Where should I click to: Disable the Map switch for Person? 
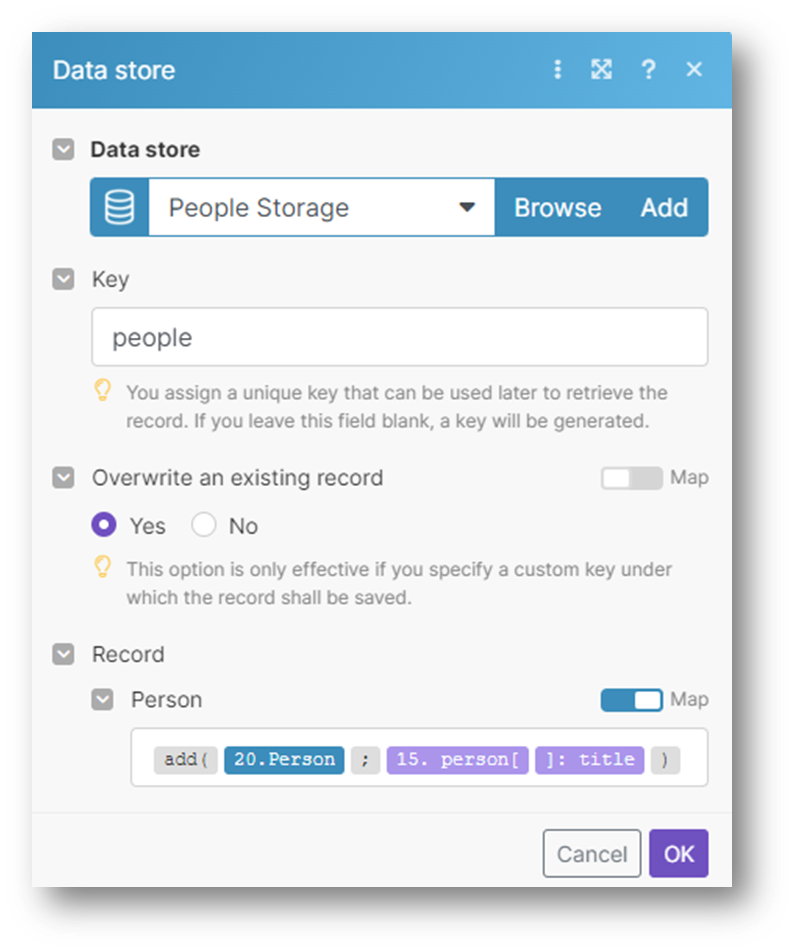(x=631, y=700)
